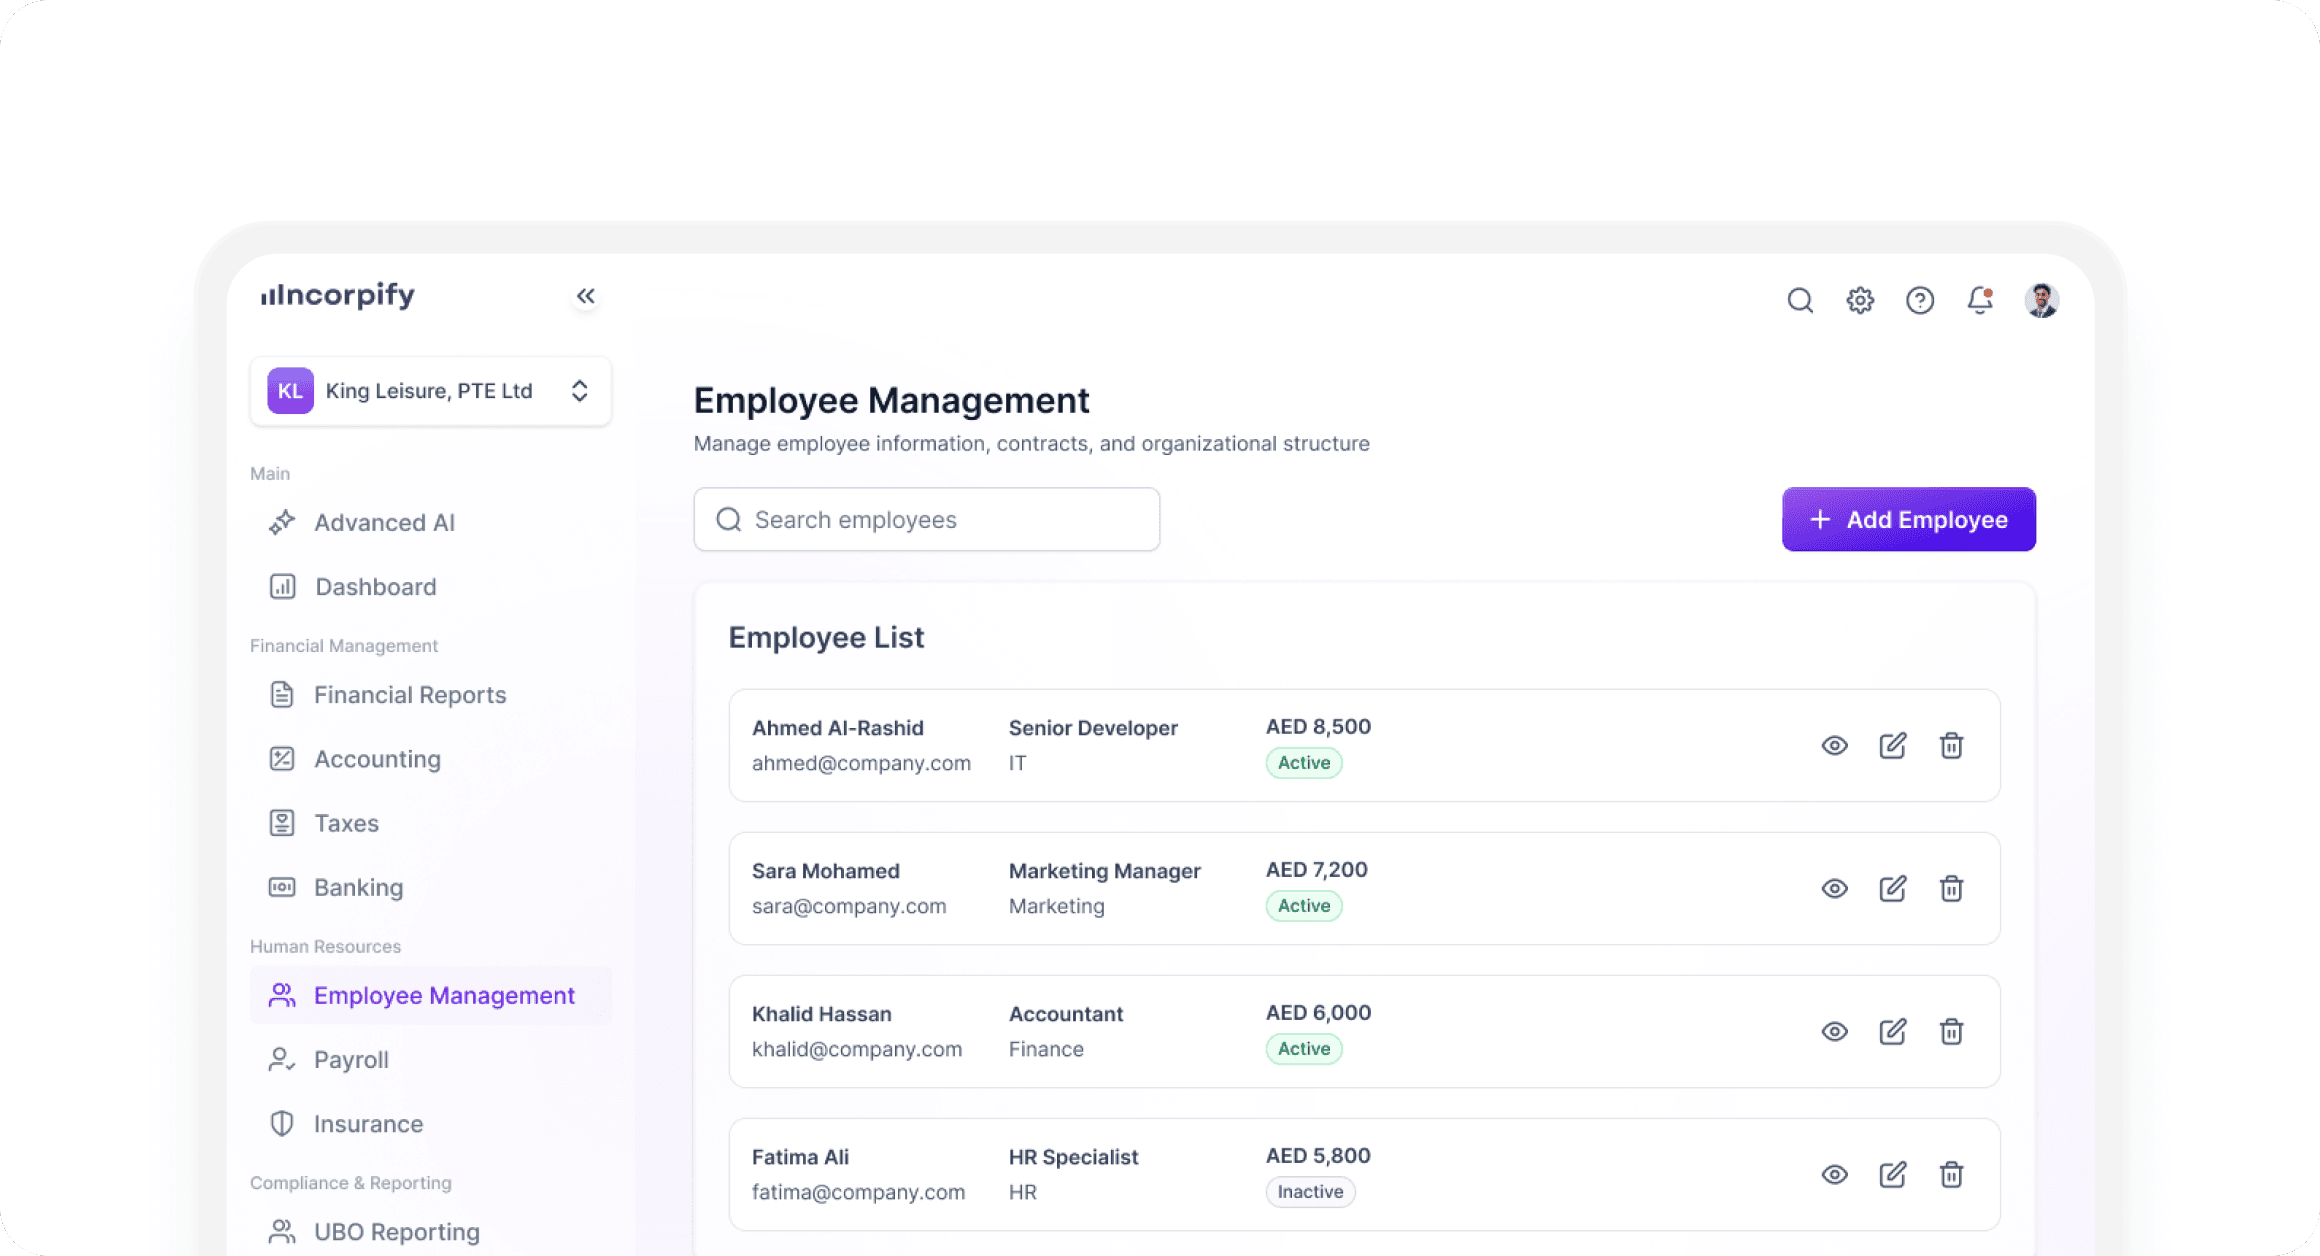Viewport: 2320px width, 1256px height.
Task: Collapse the sidebar with double chevron
Action: click(586, 296)
